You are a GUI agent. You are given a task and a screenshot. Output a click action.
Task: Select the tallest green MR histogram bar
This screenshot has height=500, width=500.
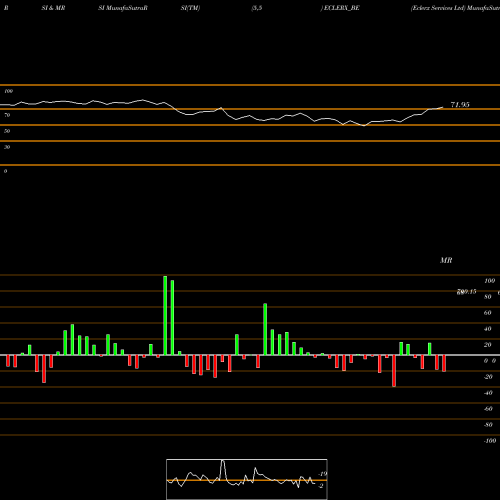(x=165, y=315)
